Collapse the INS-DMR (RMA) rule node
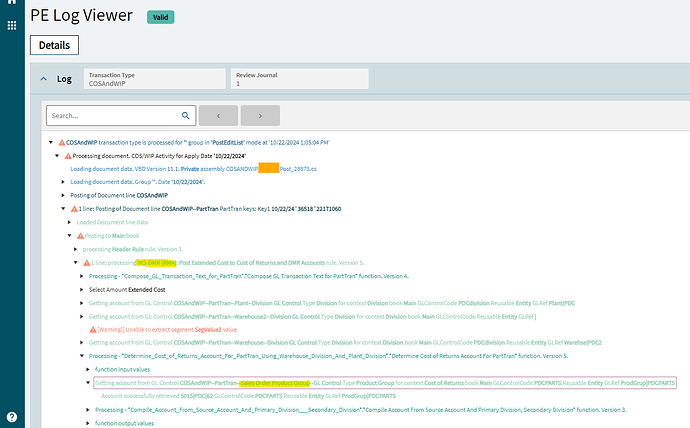Image resolution: width=690 pixels, height=428 pixels. pyautogui.click(x=75, y=263)
